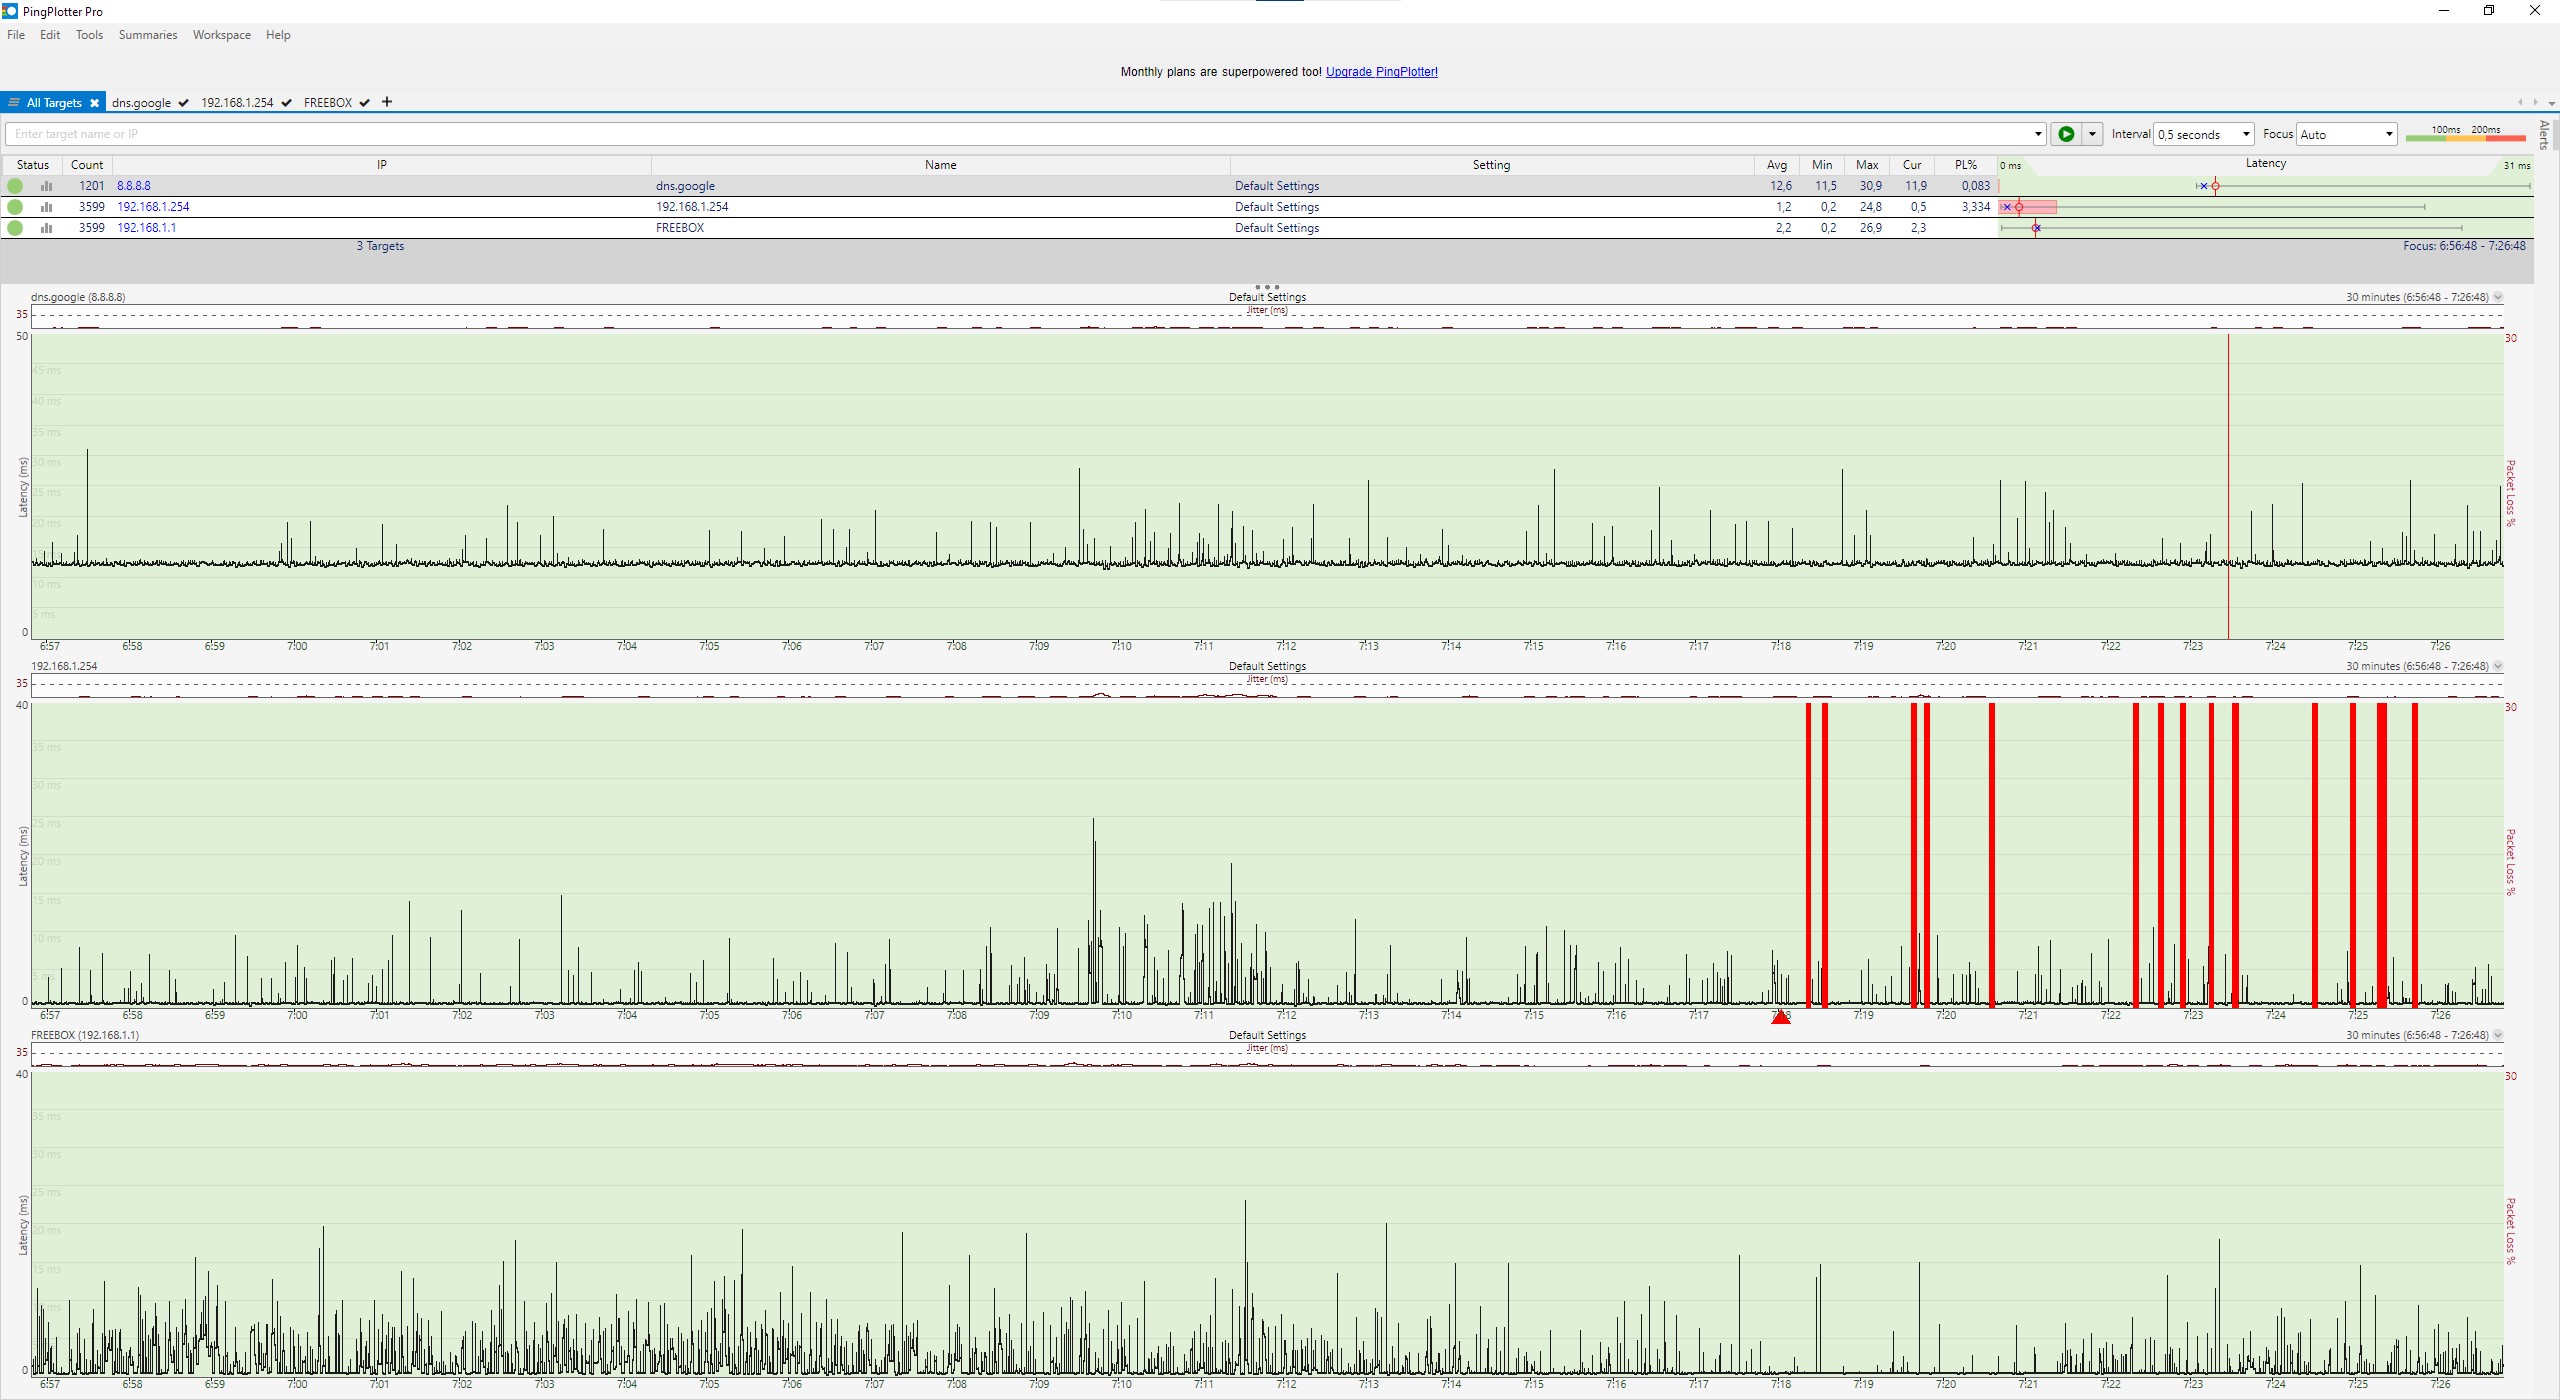This screenshot has height=1400, width=2560.
Task: Click the 192.168.1.1 IP address link
Action: pyautogui.click(x=146, y=228)
